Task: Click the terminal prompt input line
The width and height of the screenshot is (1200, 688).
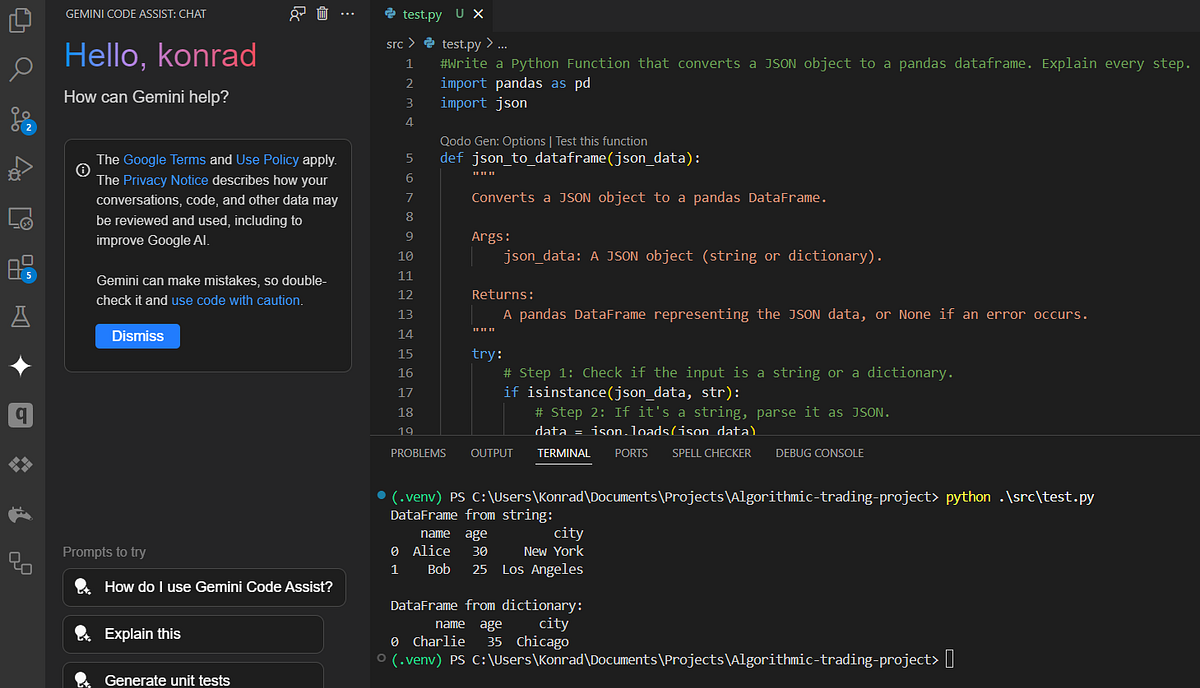Action: tap(947, 659)
